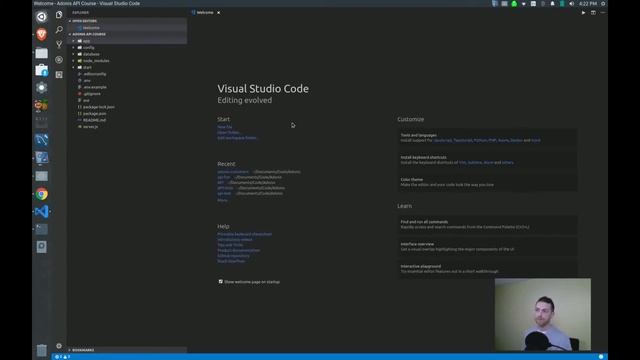Expand the database folder
Viewport: 640px width, 360px height.
click(x=128, y=54)
